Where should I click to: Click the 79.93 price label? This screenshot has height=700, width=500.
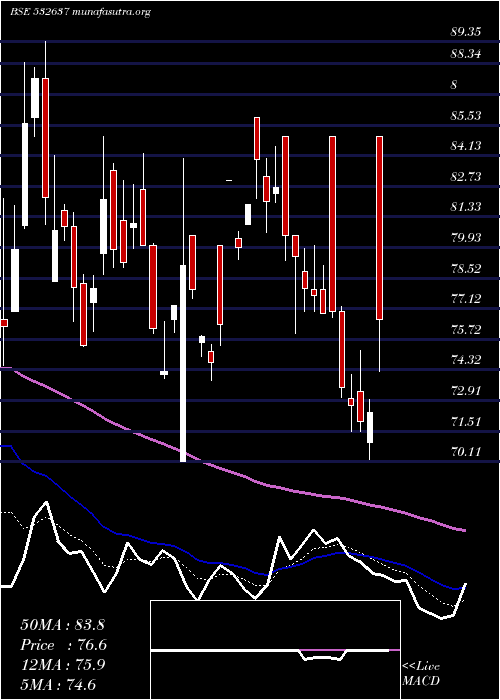coord(465,238)
